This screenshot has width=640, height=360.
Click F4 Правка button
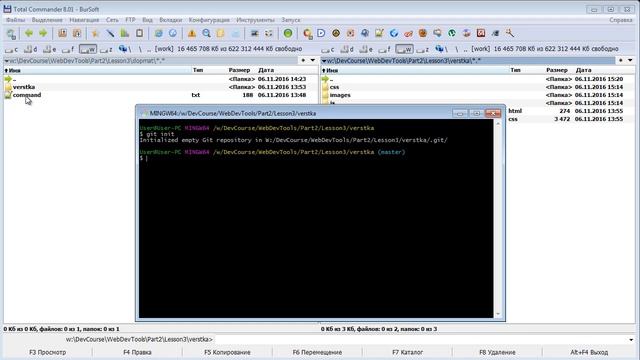(137, 352)
